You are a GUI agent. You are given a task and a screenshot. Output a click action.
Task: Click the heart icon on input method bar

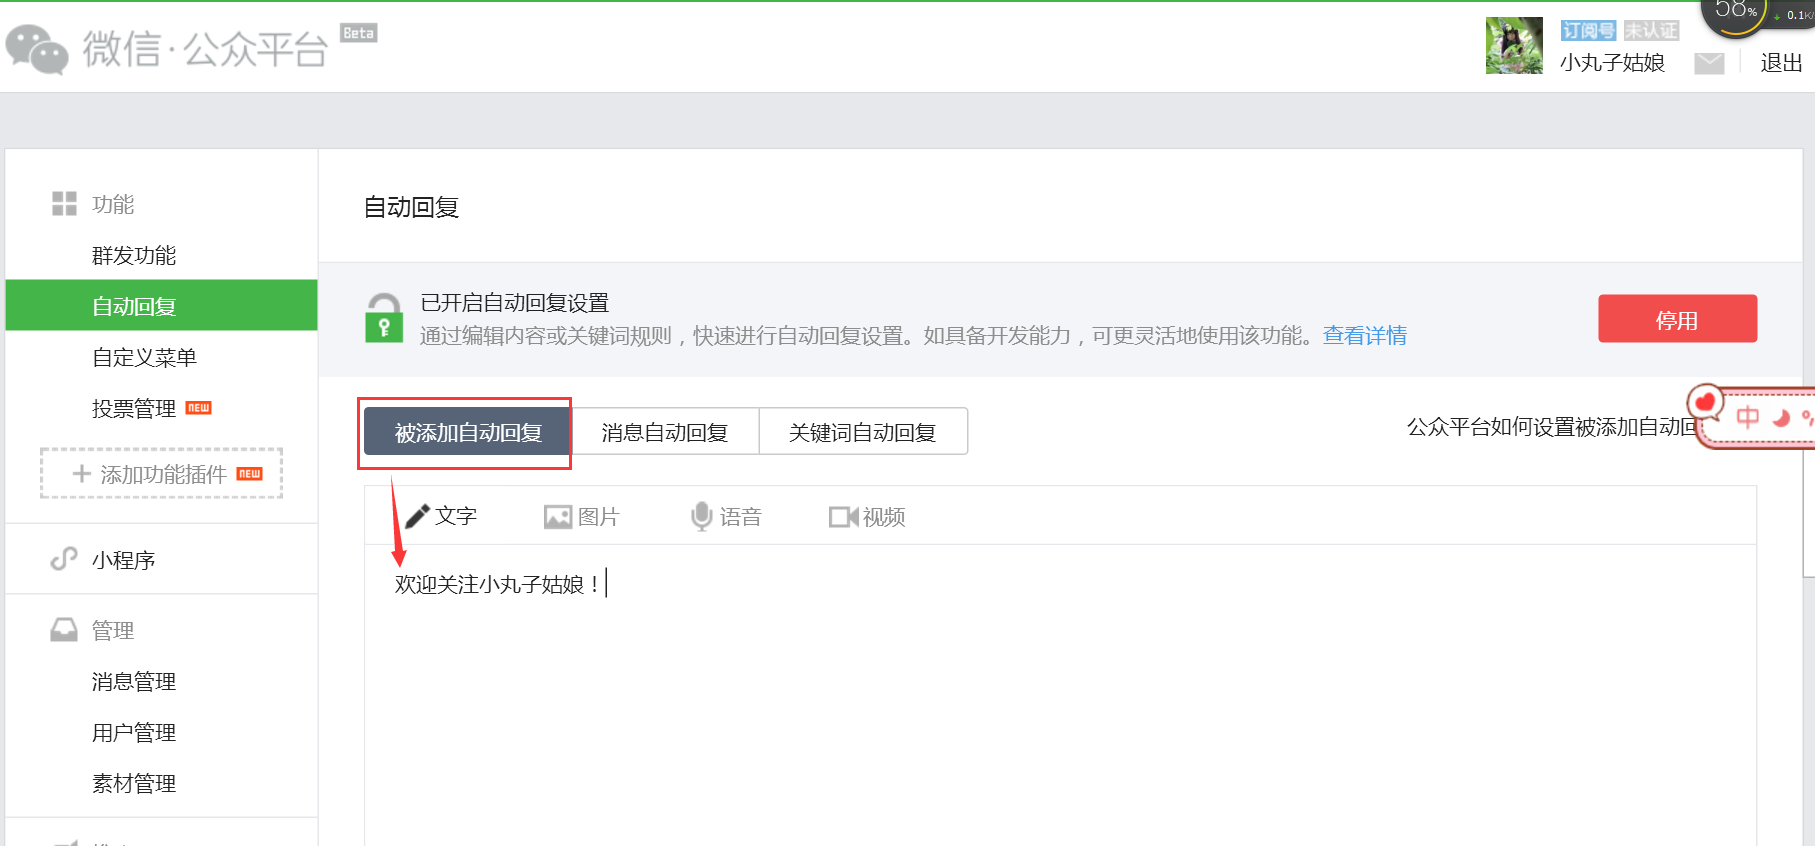[1705, 403]
